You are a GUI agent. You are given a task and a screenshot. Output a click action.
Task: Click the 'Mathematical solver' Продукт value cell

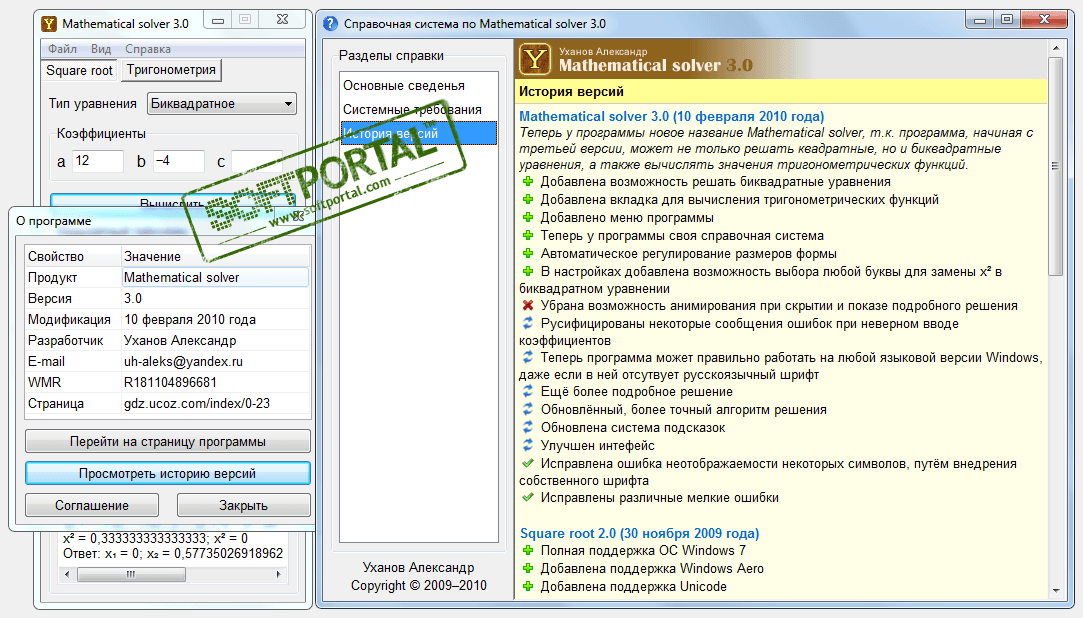point(215,278)
